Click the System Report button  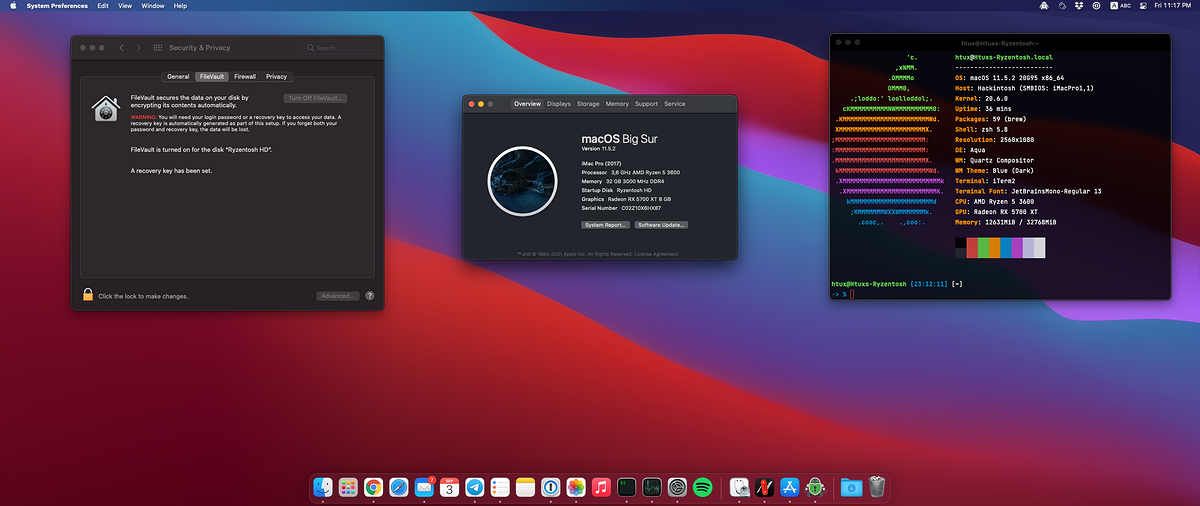[606, 225]
